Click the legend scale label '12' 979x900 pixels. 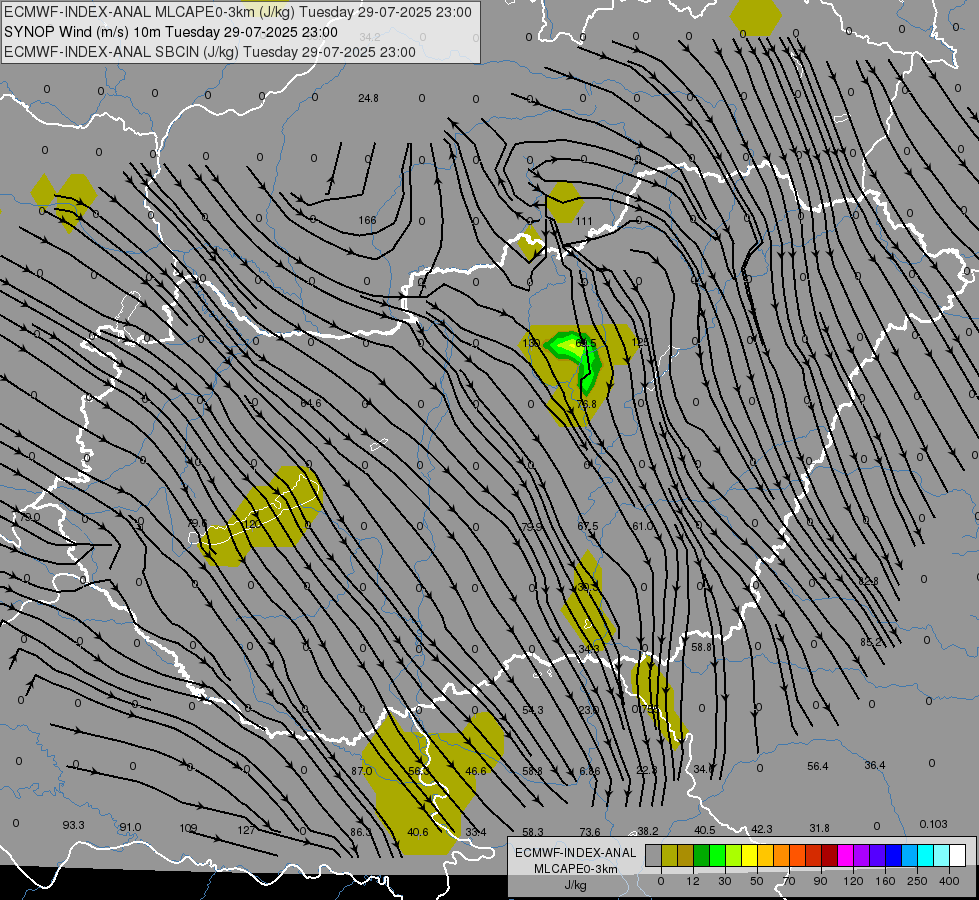[692, 881]
